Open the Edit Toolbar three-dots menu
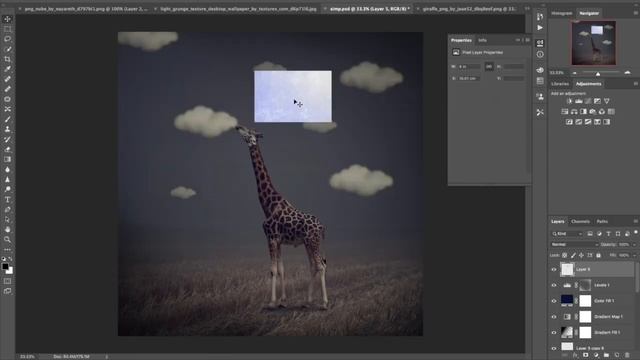640x360 pixels. point(7,249)
